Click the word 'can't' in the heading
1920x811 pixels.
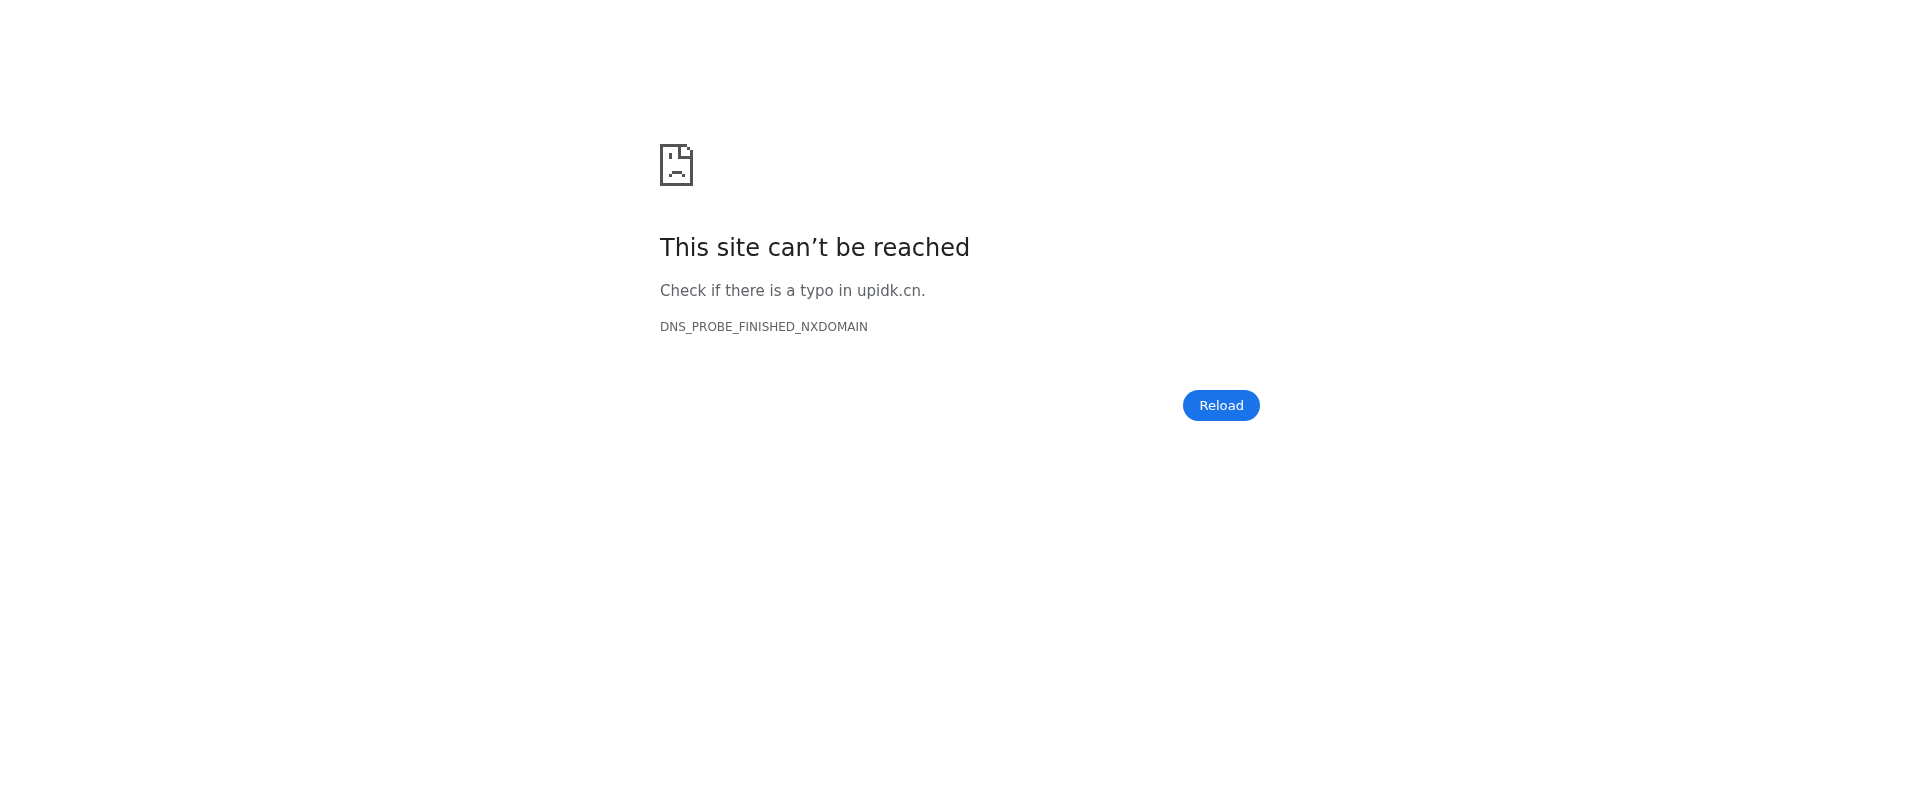click(x=799, y=248)
